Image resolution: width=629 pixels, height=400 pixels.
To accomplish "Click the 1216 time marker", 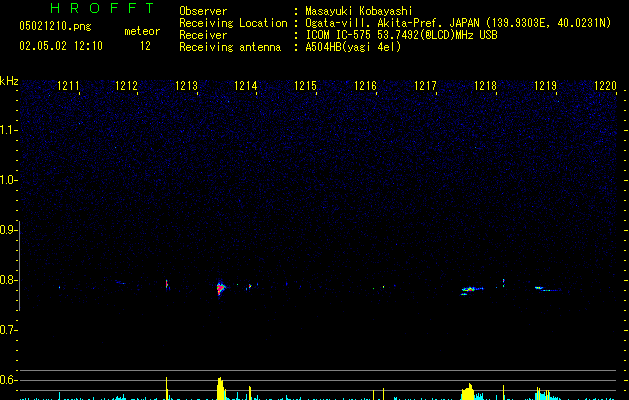I will [365, 86].
